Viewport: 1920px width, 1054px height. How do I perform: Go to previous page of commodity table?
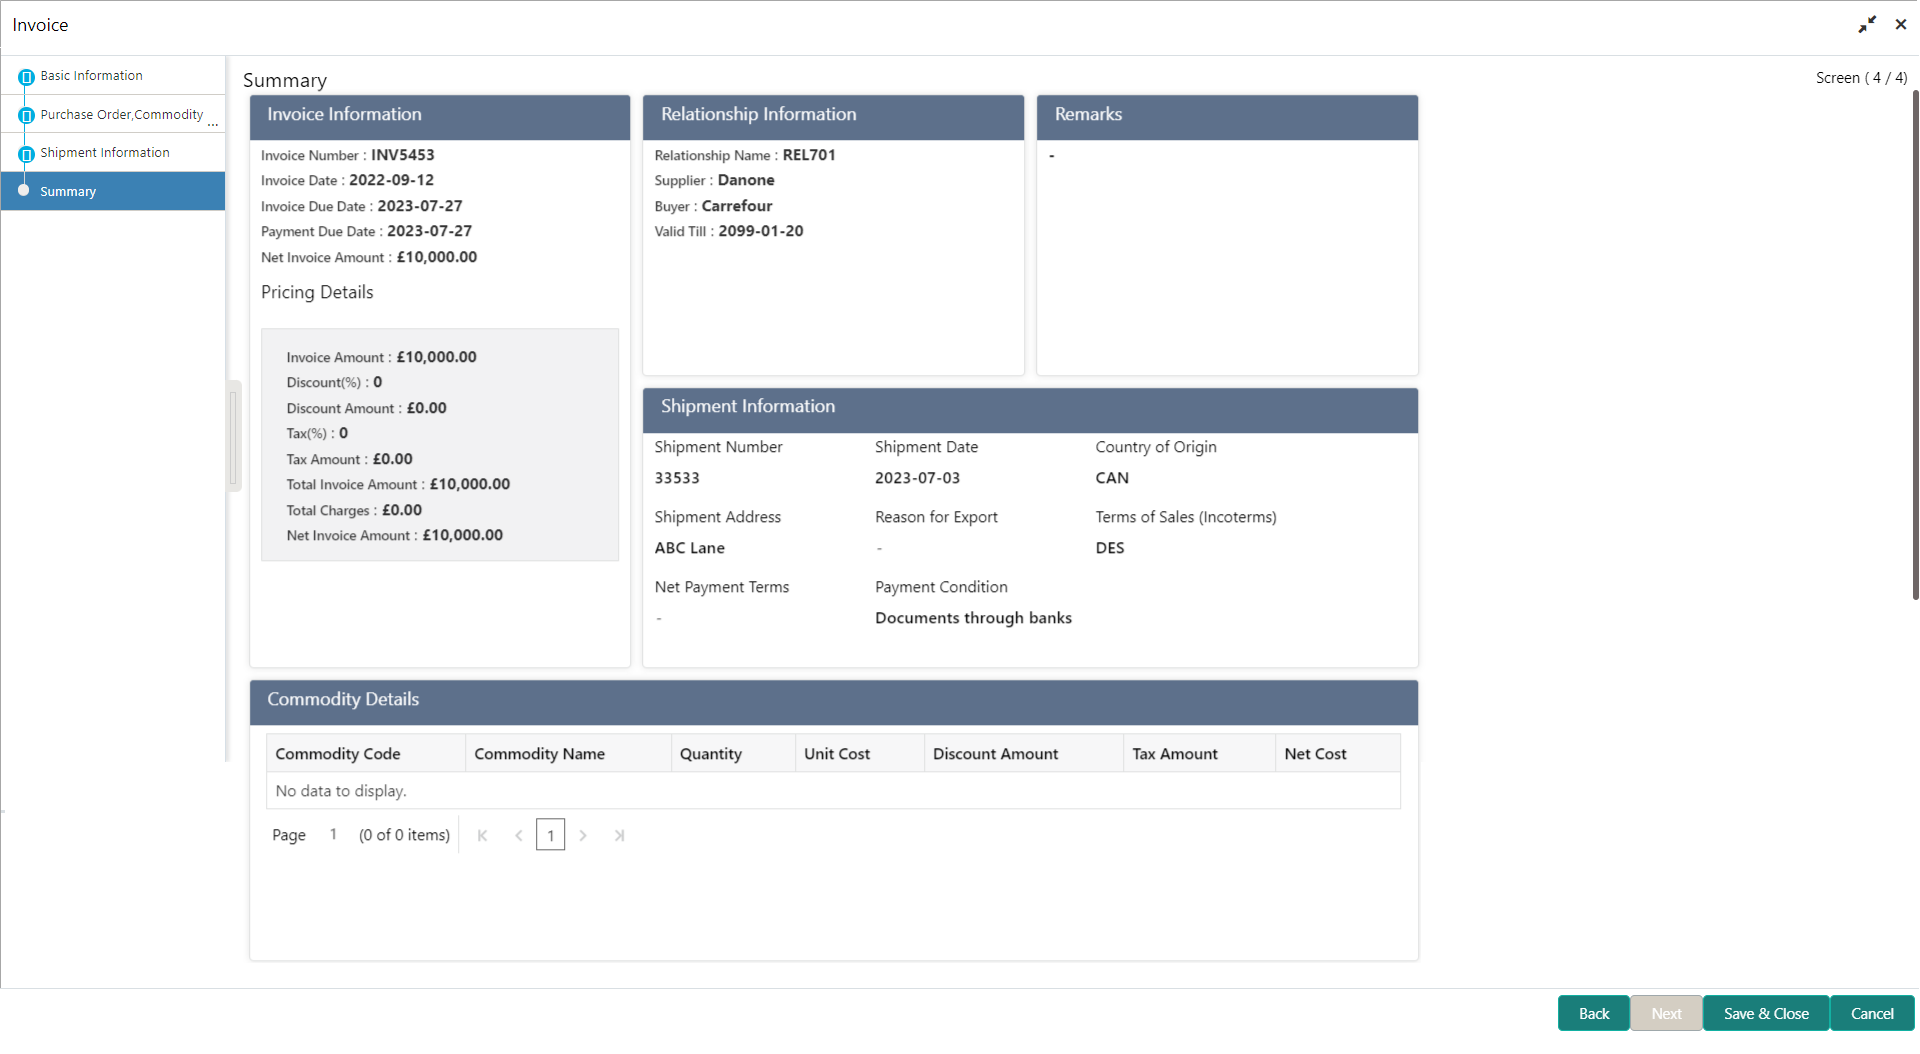click(518, 836)
